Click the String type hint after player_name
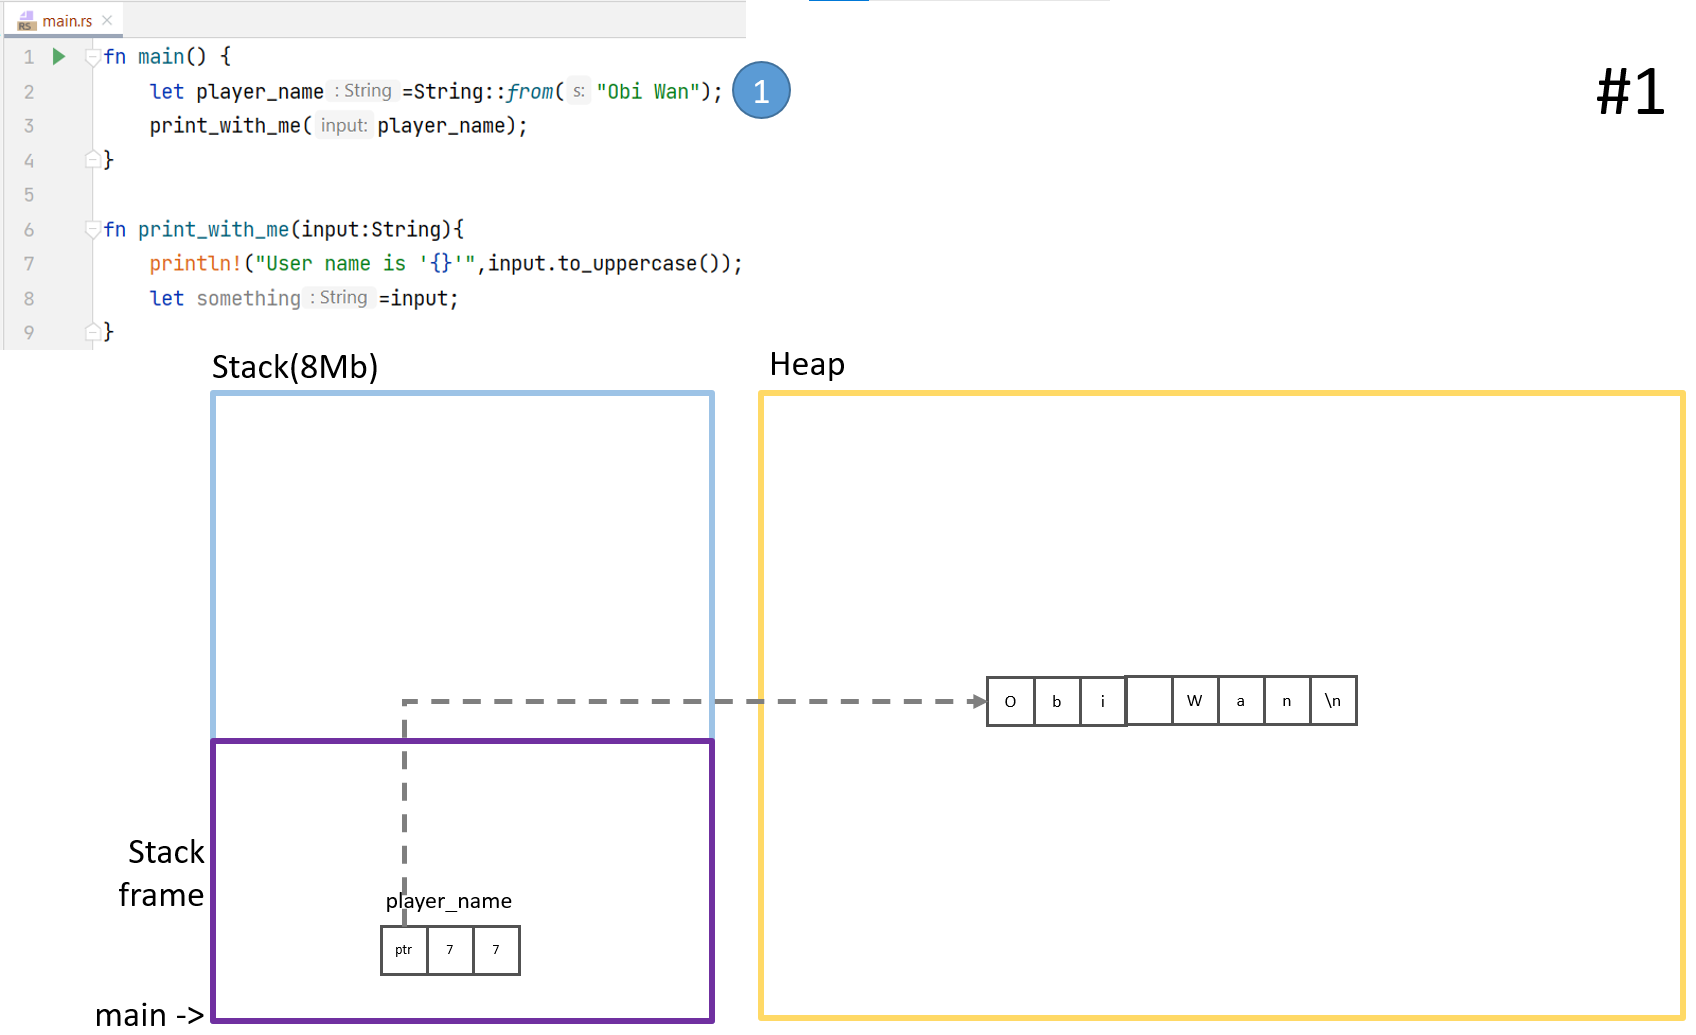This screenshot has width=1696, height=1035. coord(366,91)
